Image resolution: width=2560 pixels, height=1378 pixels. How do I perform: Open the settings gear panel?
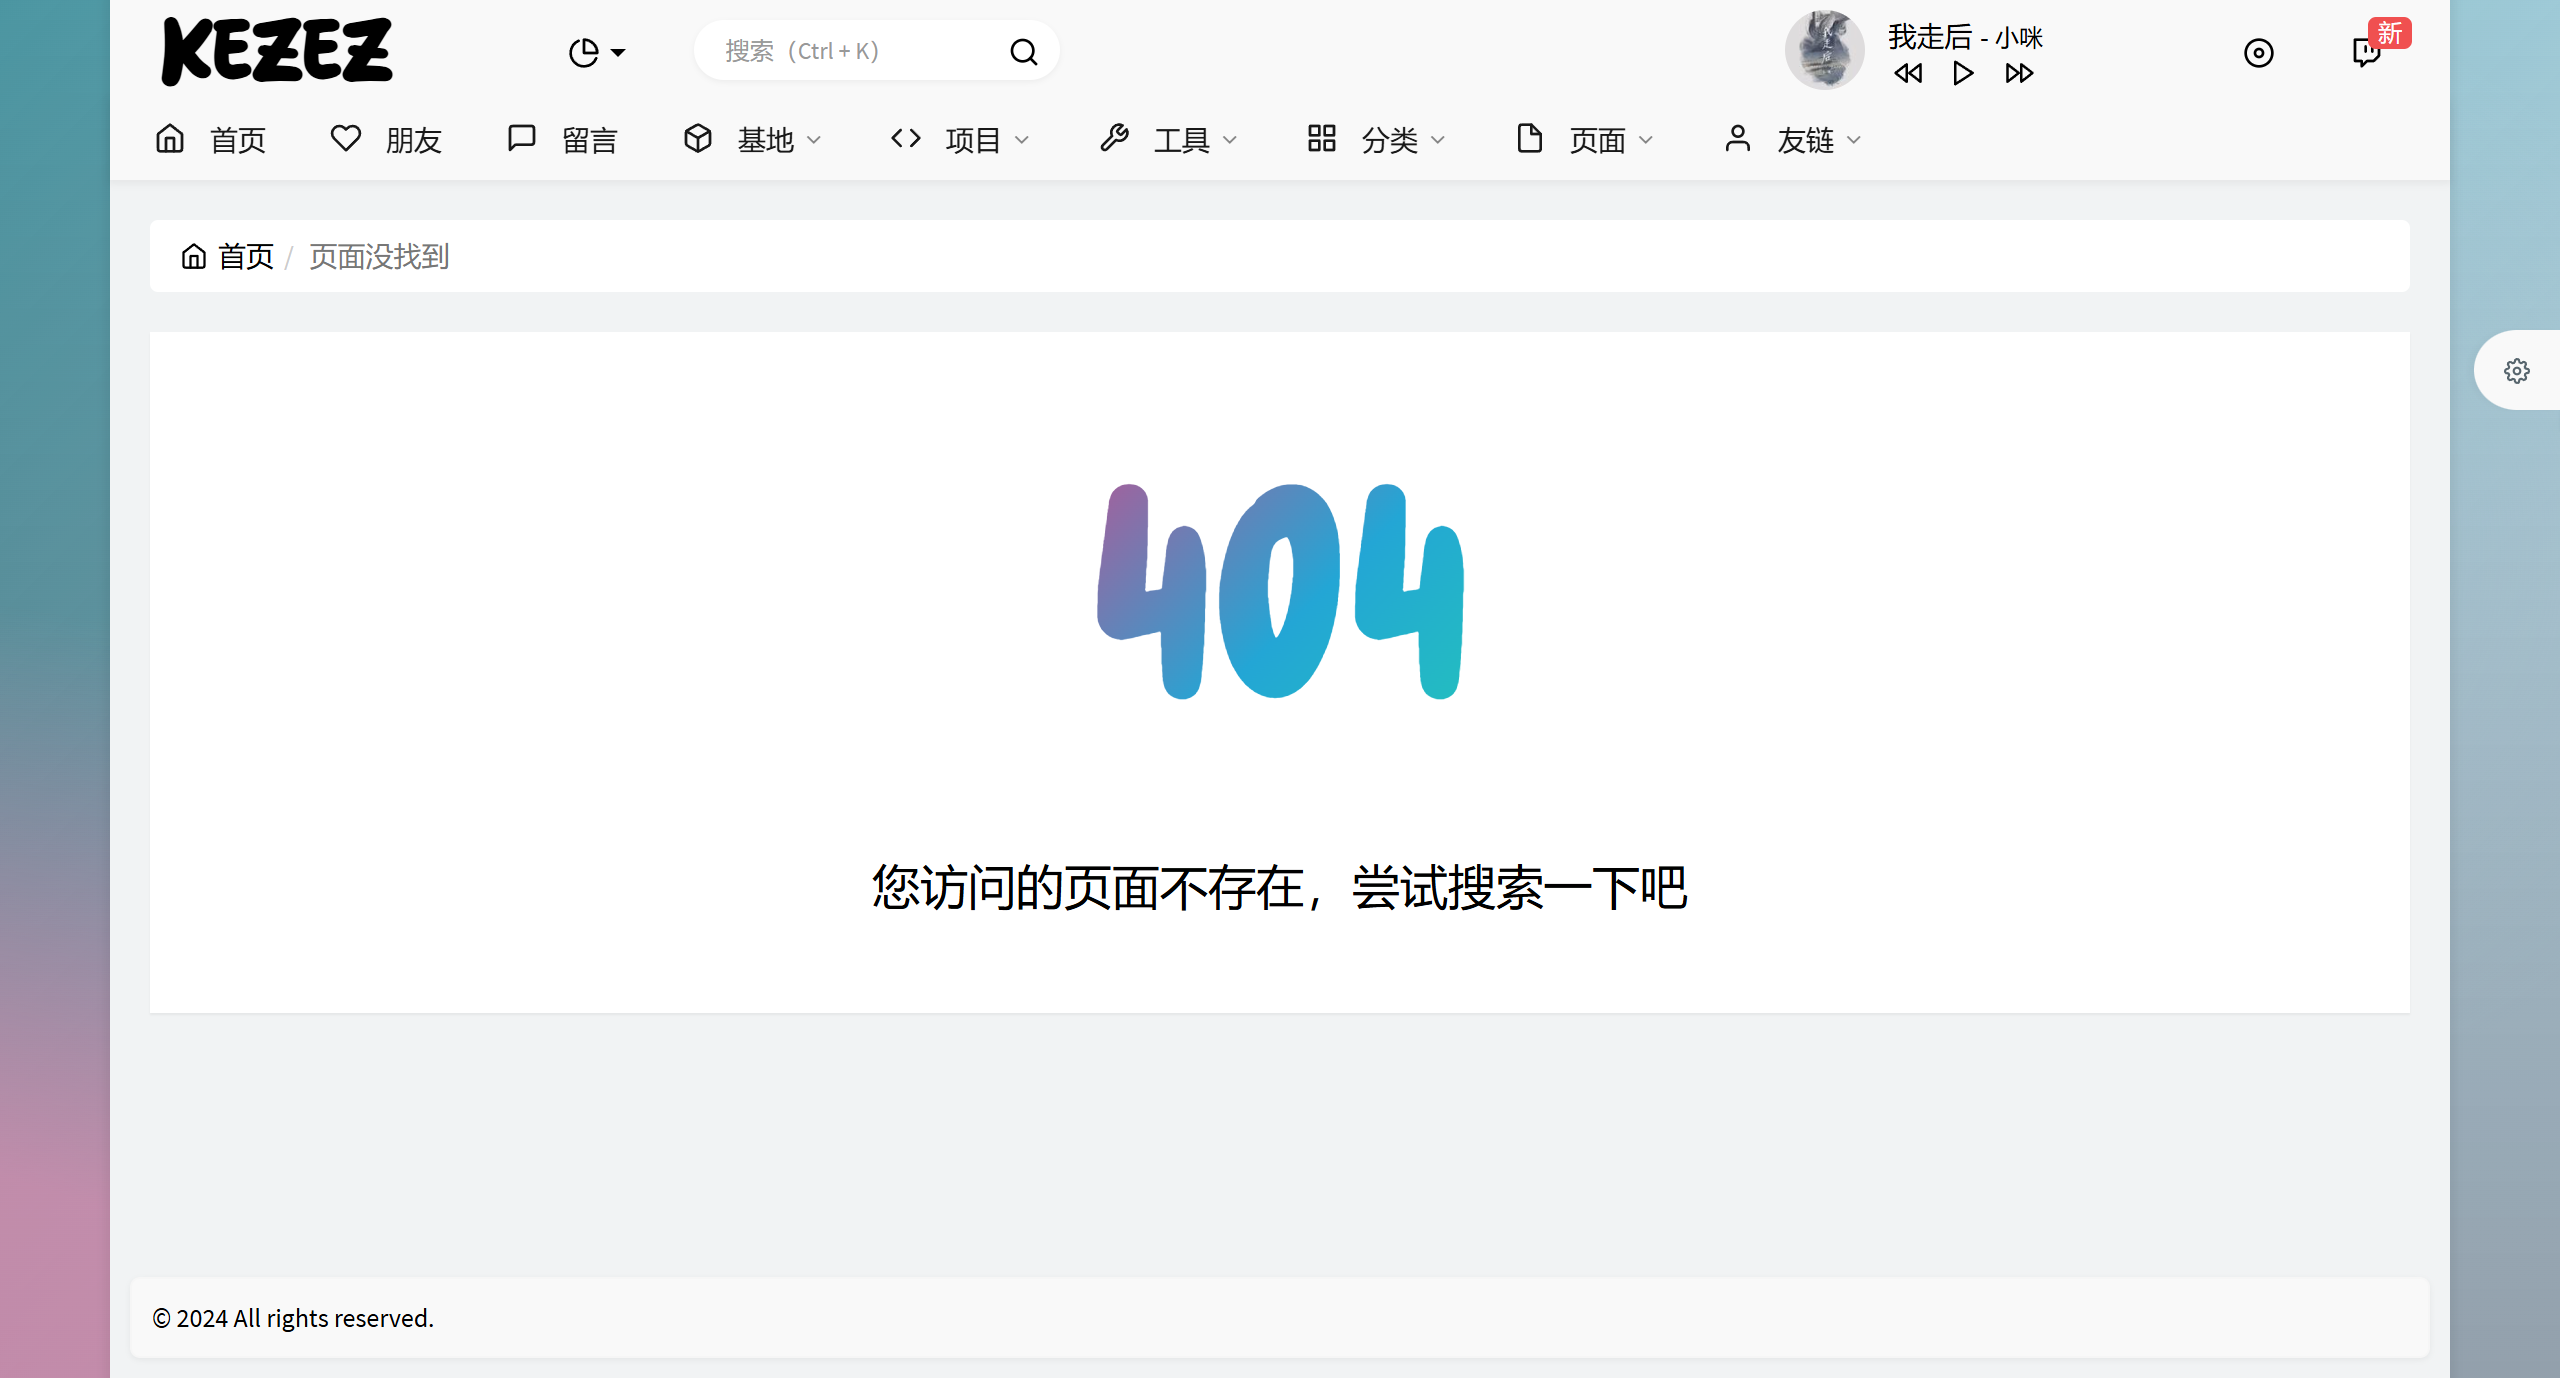pos(2516,371)
